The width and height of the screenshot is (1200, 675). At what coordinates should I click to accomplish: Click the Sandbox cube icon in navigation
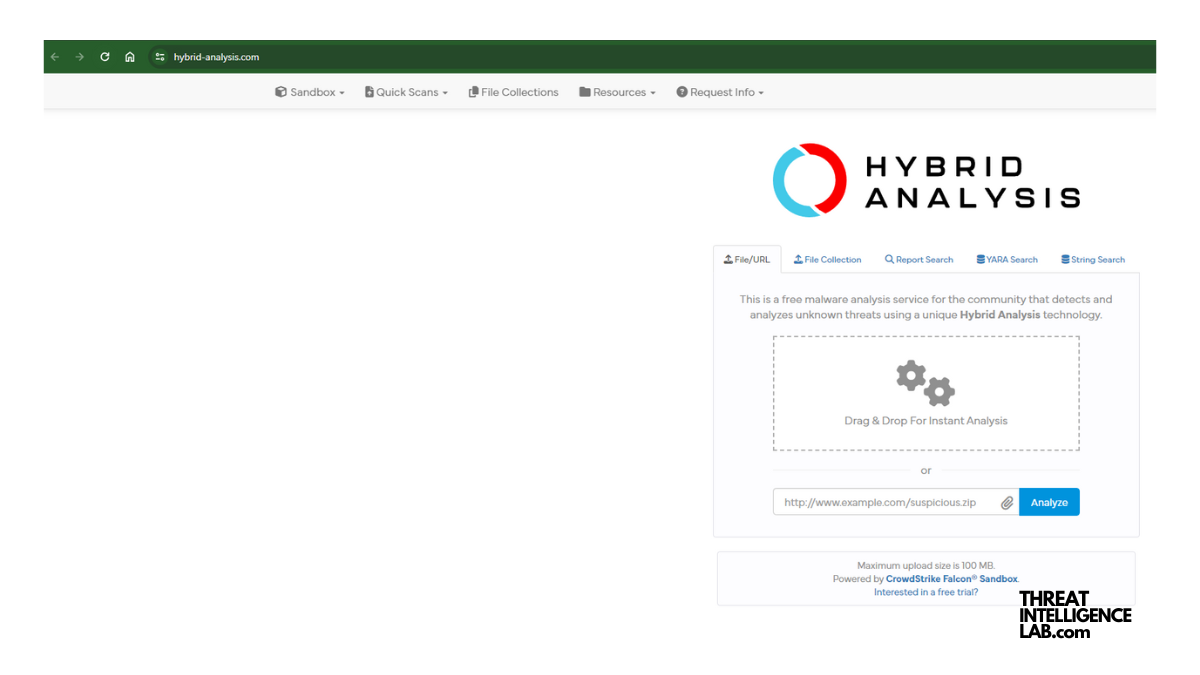[x=281, y=92]
